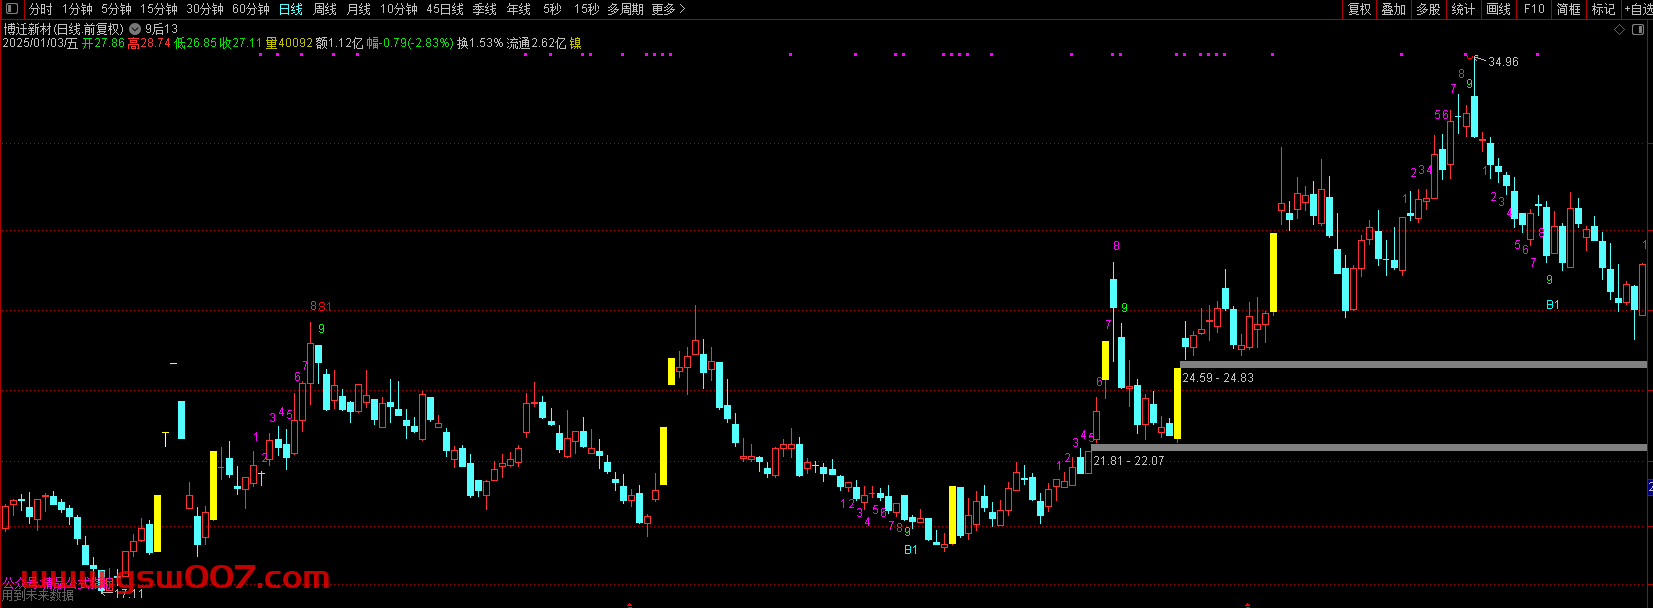1653x608 pixels.
Task: Switch to 60分钟 period
Action: point(251,9)
